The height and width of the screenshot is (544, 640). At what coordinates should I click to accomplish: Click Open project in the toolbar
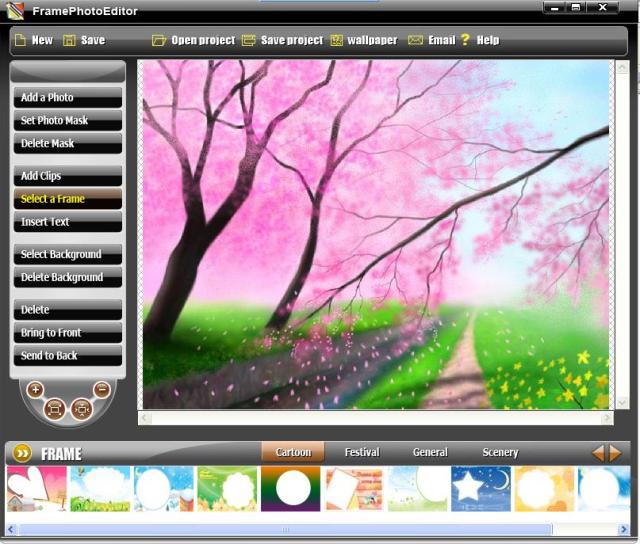[194, 40]
